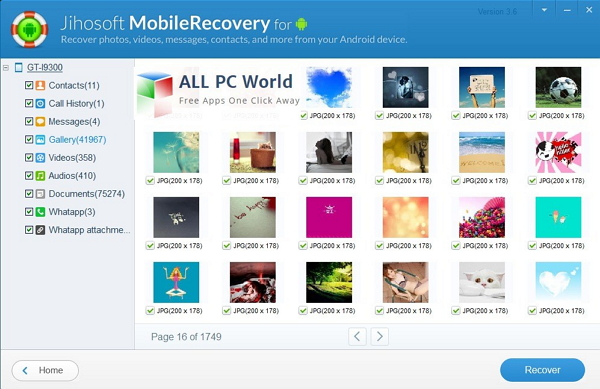Click the Call History clock icon
This screenshot has height=389, width=600.
[40, 103]
